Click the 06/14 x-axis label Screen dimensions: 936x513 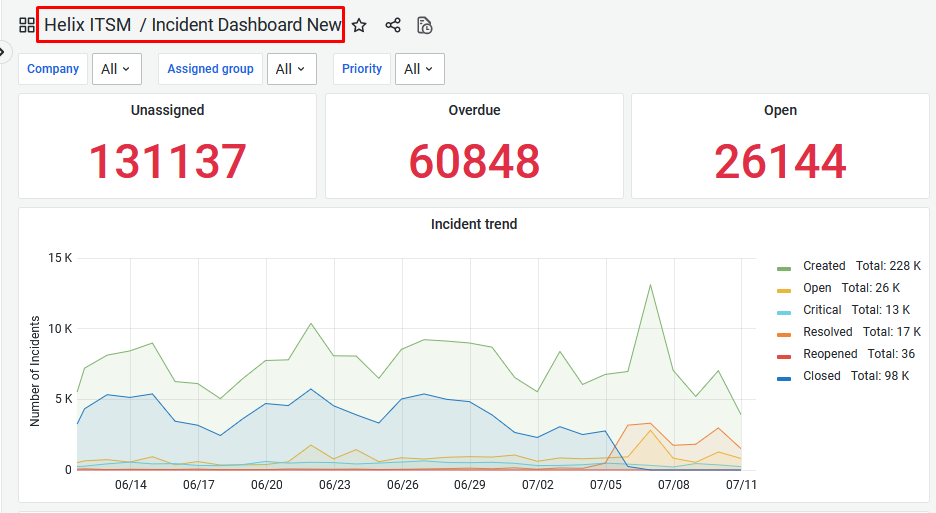tap(131, 484)
